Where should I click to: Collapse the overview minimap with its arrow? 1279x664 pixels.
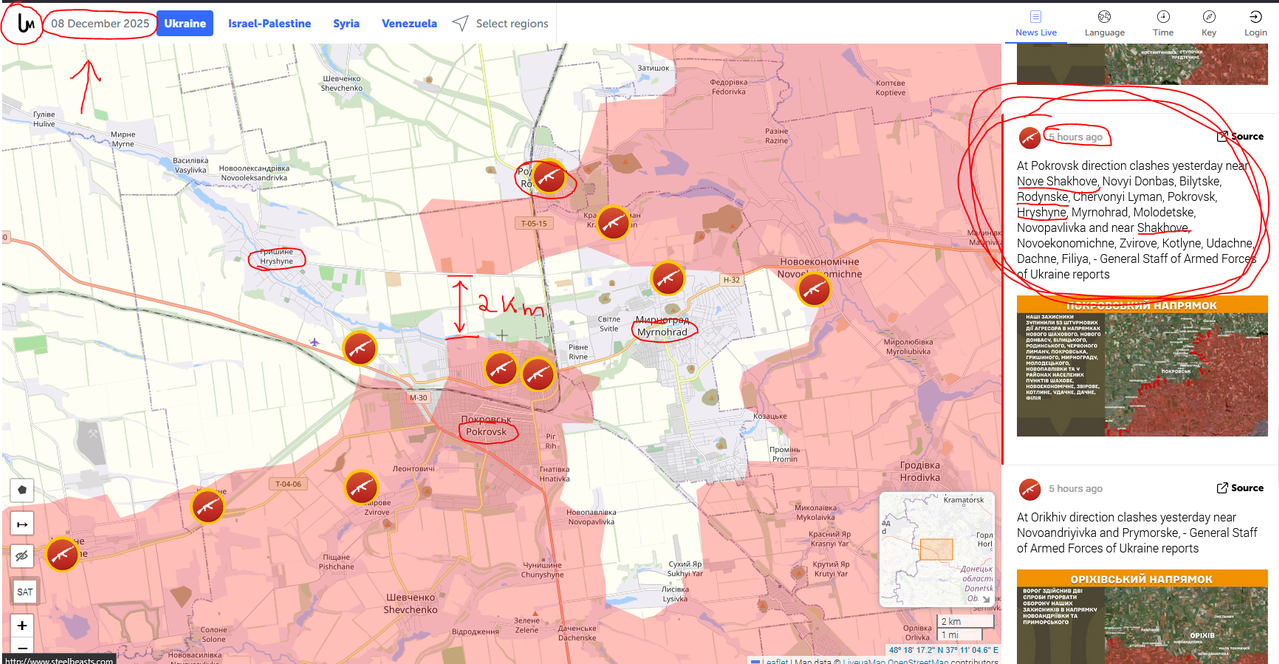click(x=985, y=599)
